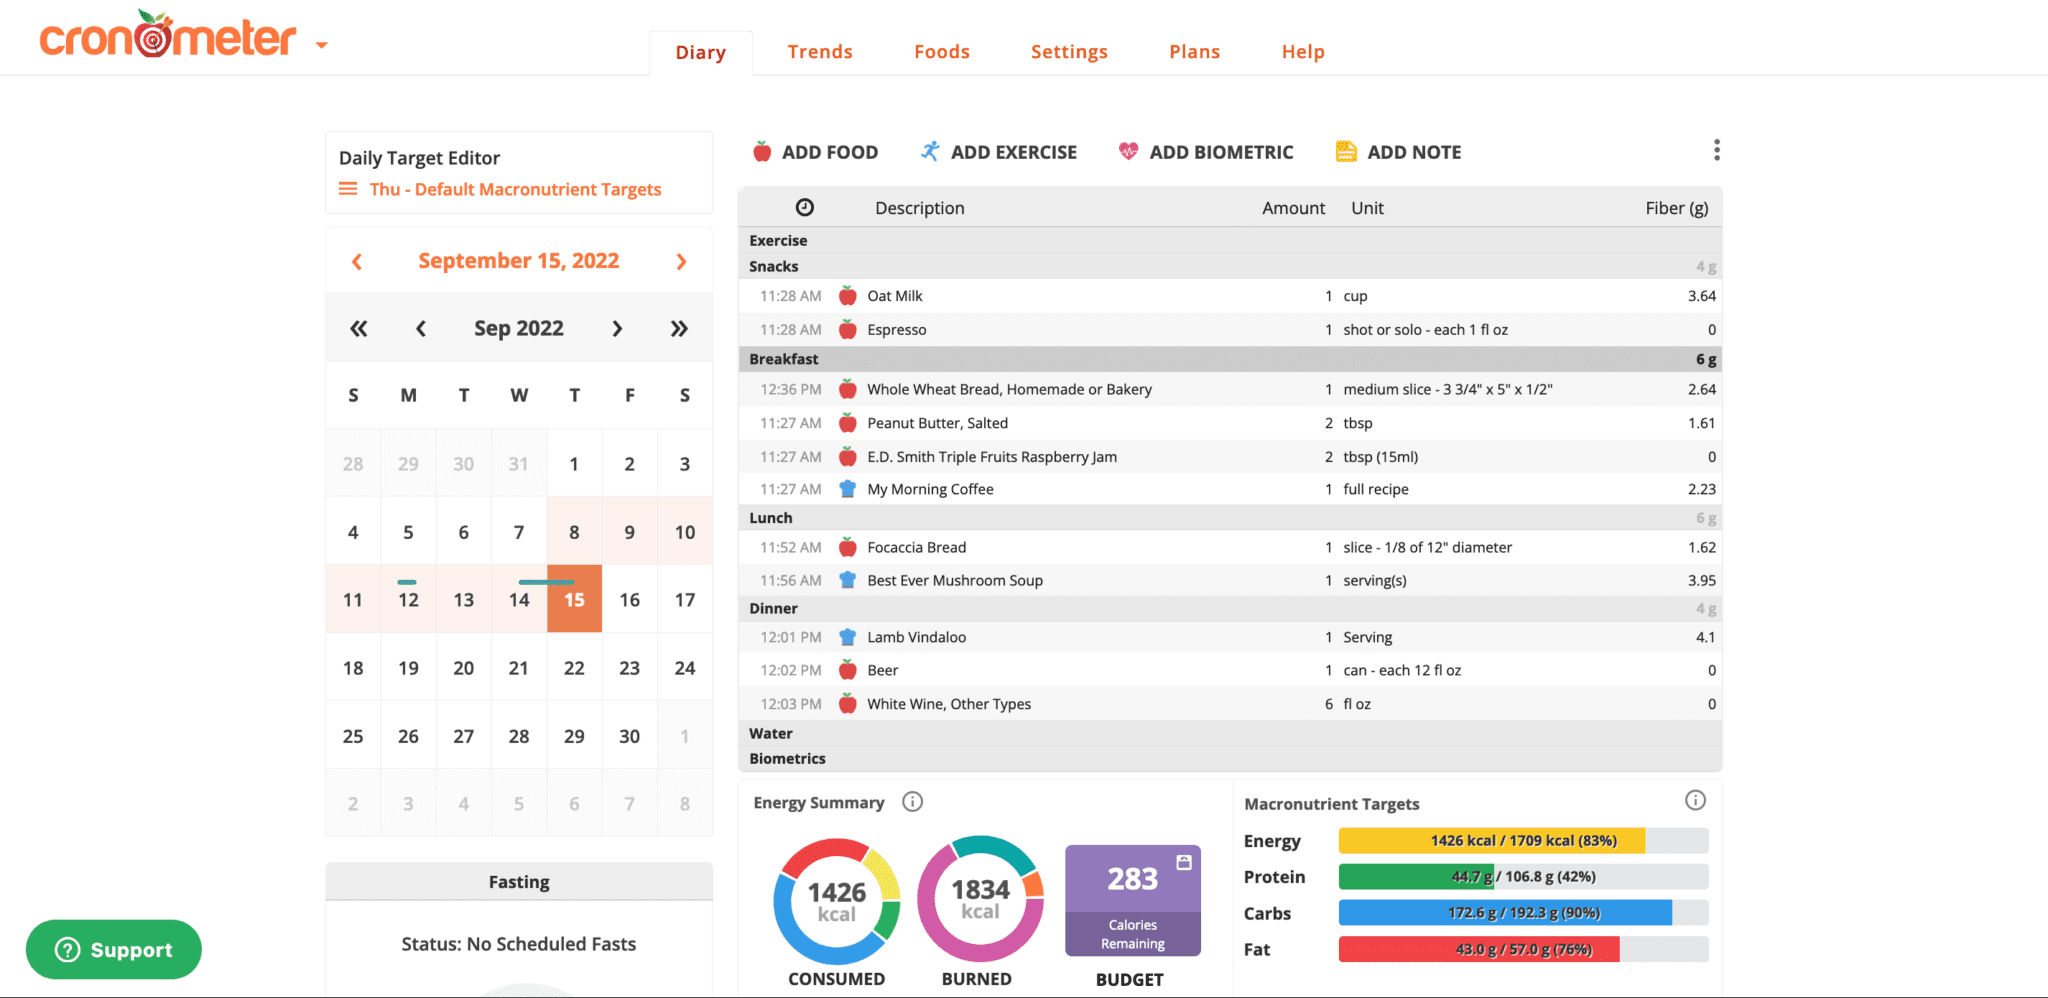The height and width of the screenshot is (998, 2048).
Task: Open the Cronometer logo dropdown arrow
Action: point(322,45)
